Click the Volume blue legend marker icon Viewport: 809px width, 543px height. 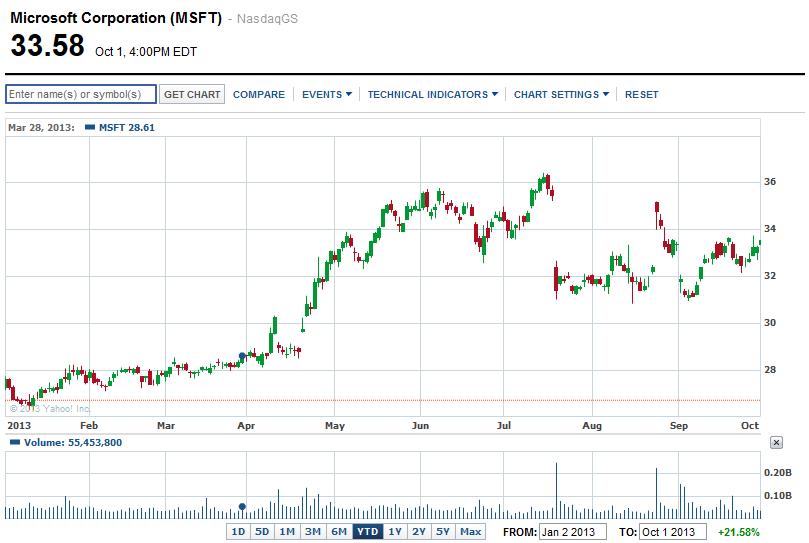15,442
